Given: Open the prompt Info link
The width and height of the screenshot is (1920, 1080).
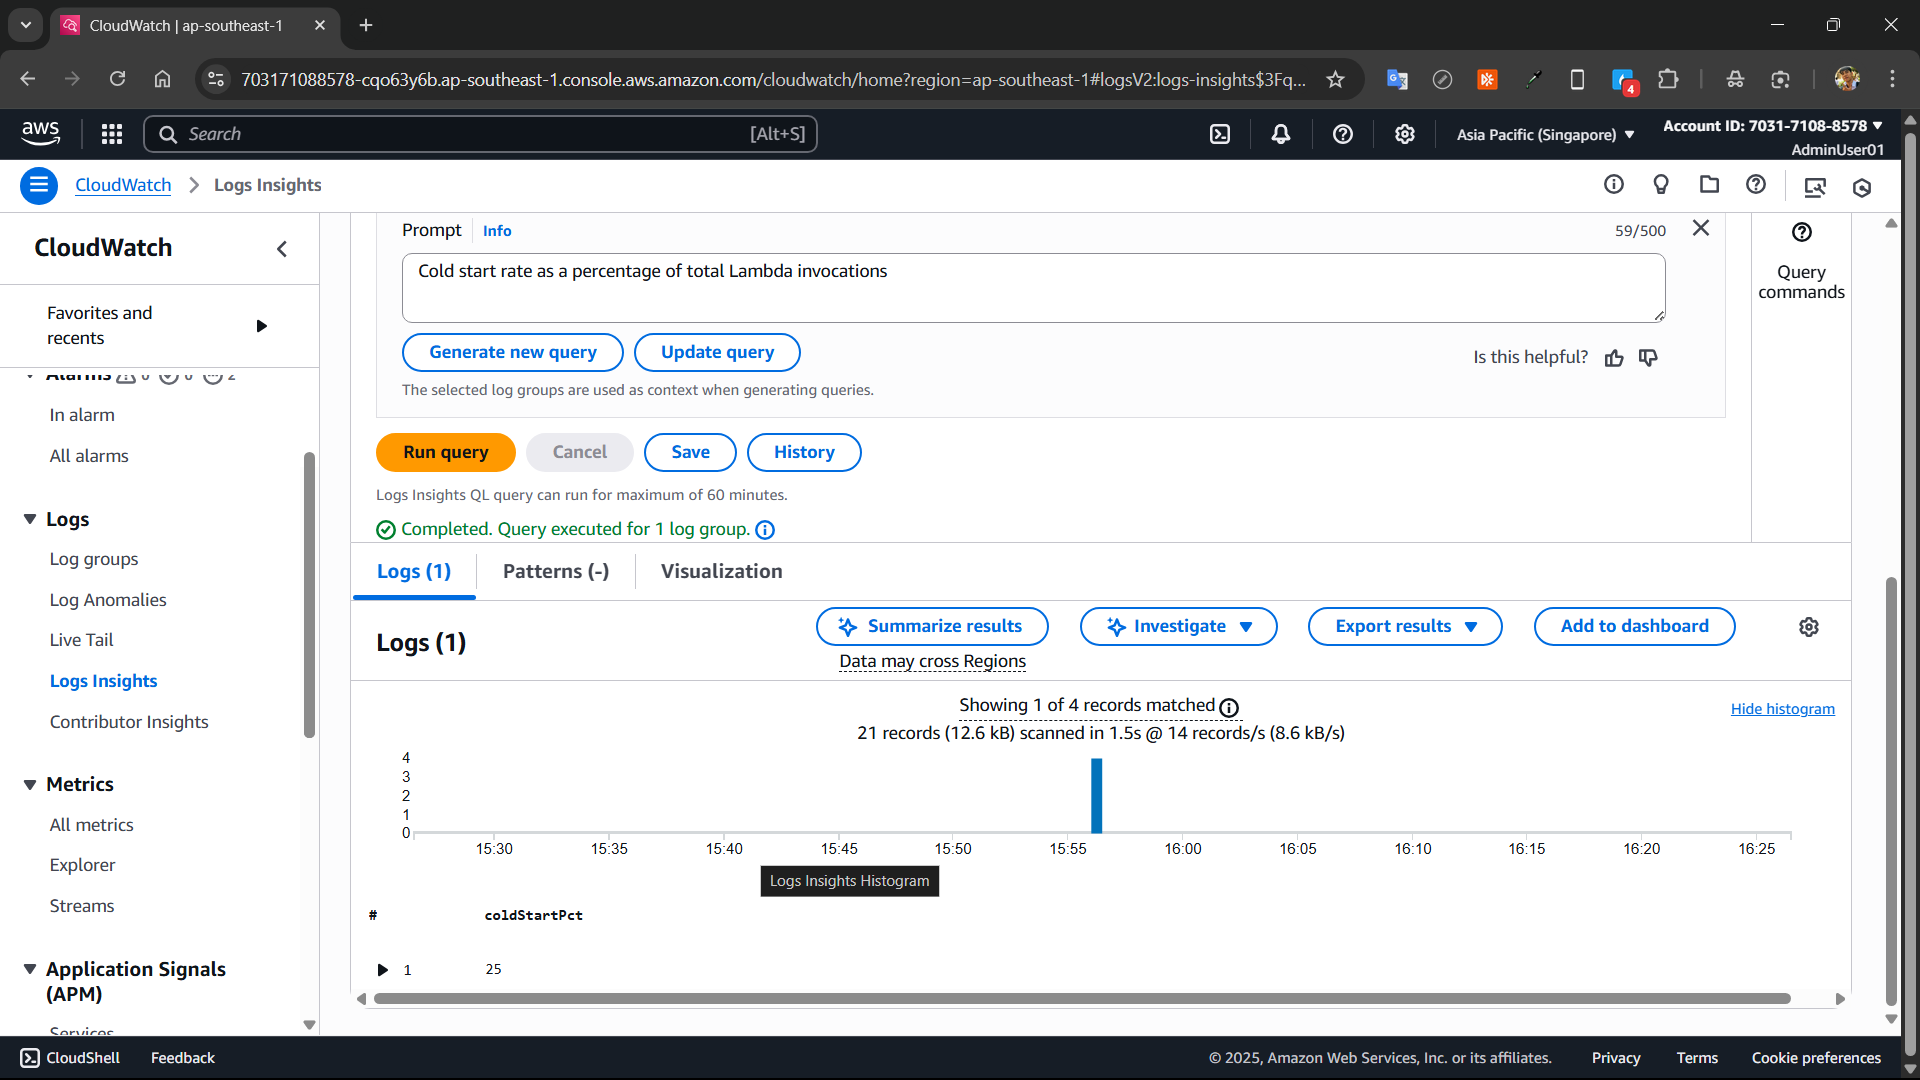Looking at the screenshot, I should coord(497,231).
